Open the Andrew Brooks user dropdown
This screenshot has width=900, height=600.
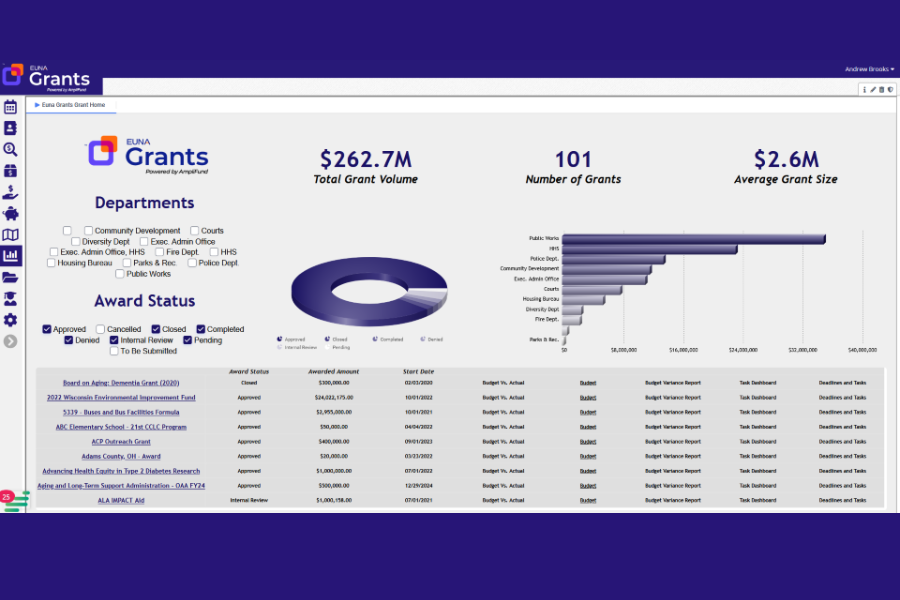(x=869, y=69)
